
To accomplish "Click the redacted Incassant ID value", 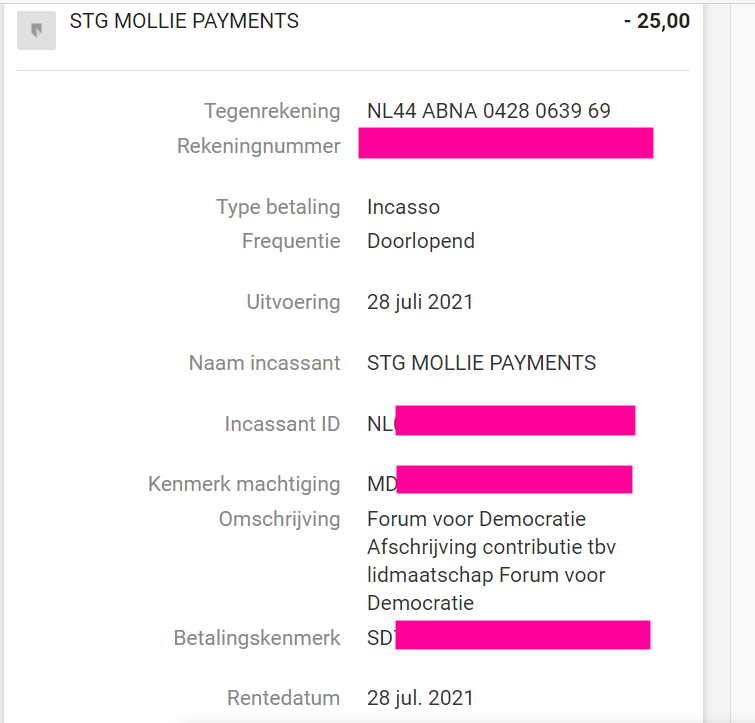I will (x=514, y=421).
